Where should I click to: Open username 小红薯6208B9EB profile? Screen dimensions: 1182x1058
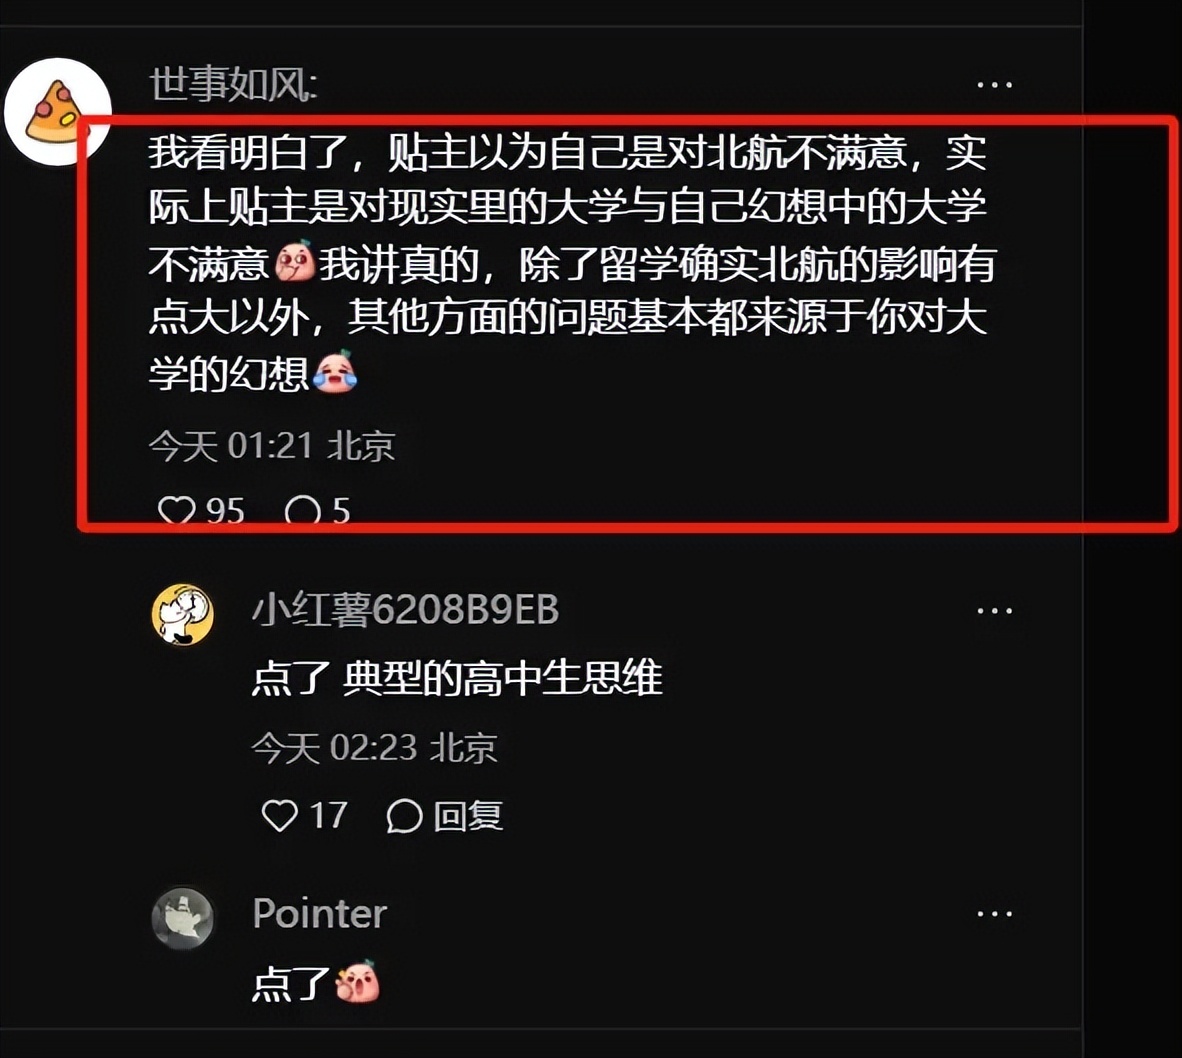[x=406, y=610]
